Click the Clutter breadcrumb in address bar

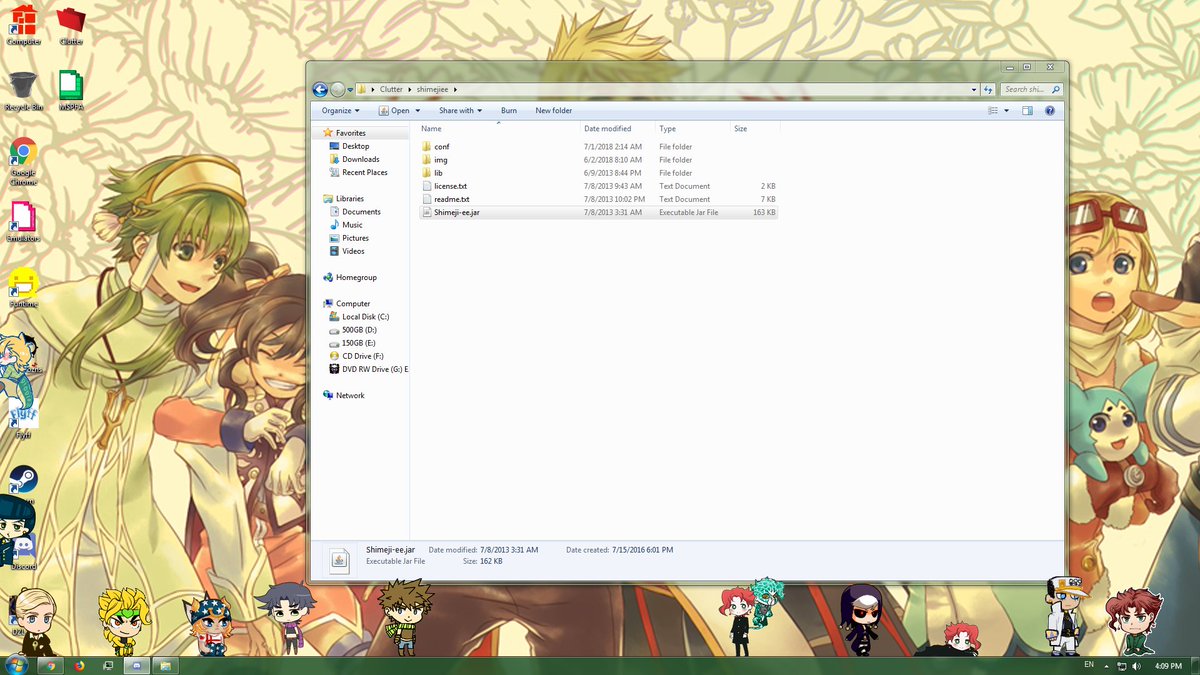(x=391, y=90)
